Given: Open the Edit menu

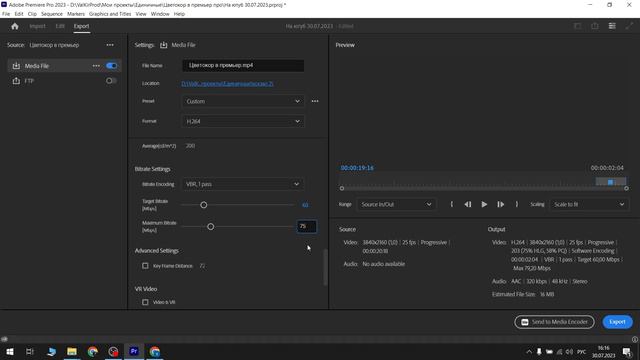Looking at the screenshot, I should (19, 14).
